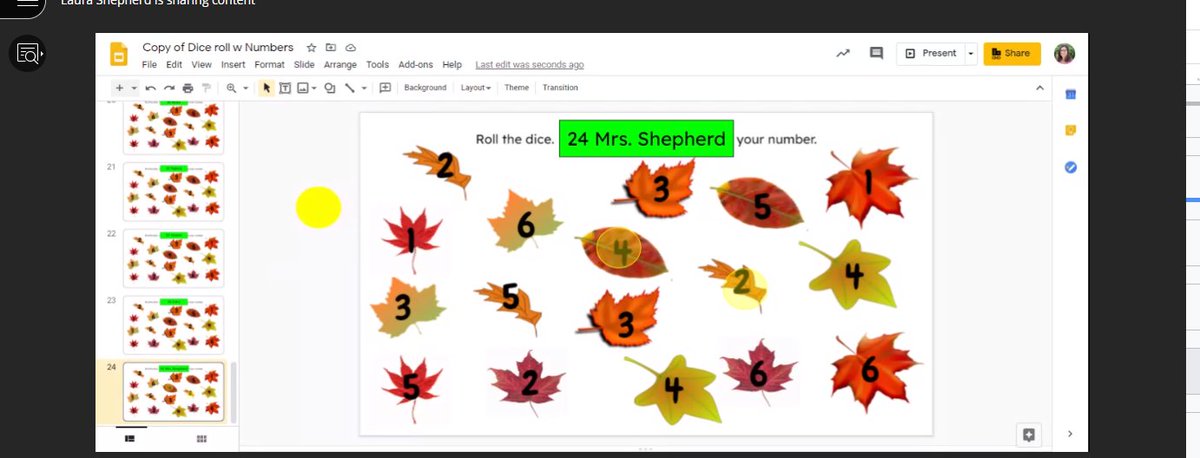Select the Shape tool
1200x458 pixels.
pyautogui.click(x=330, y=88)
